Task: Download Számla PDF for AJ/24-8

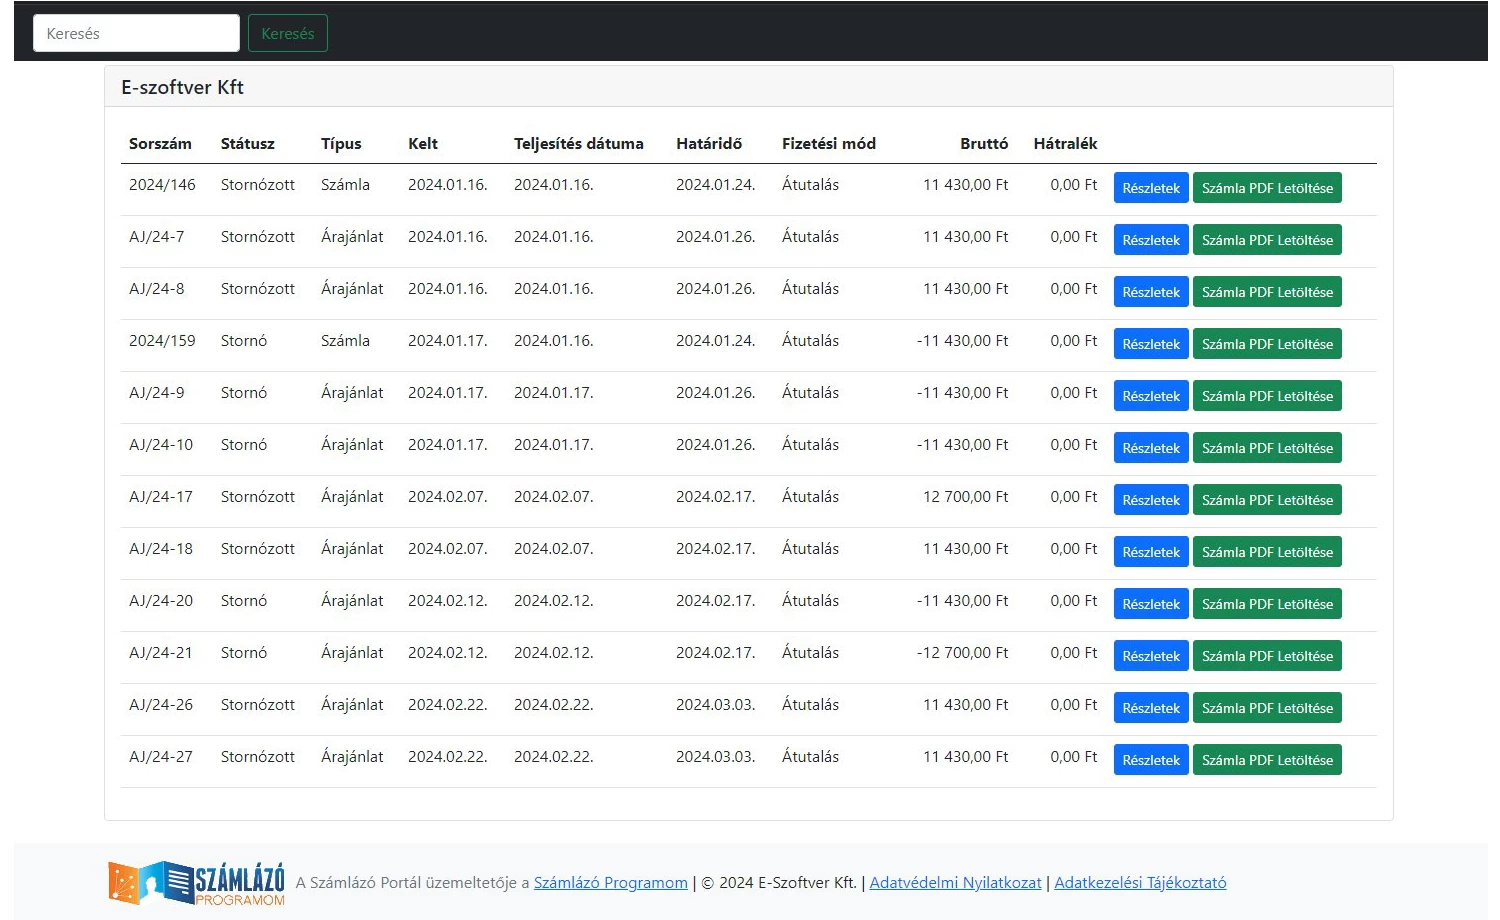Action: click(1267, 292)
